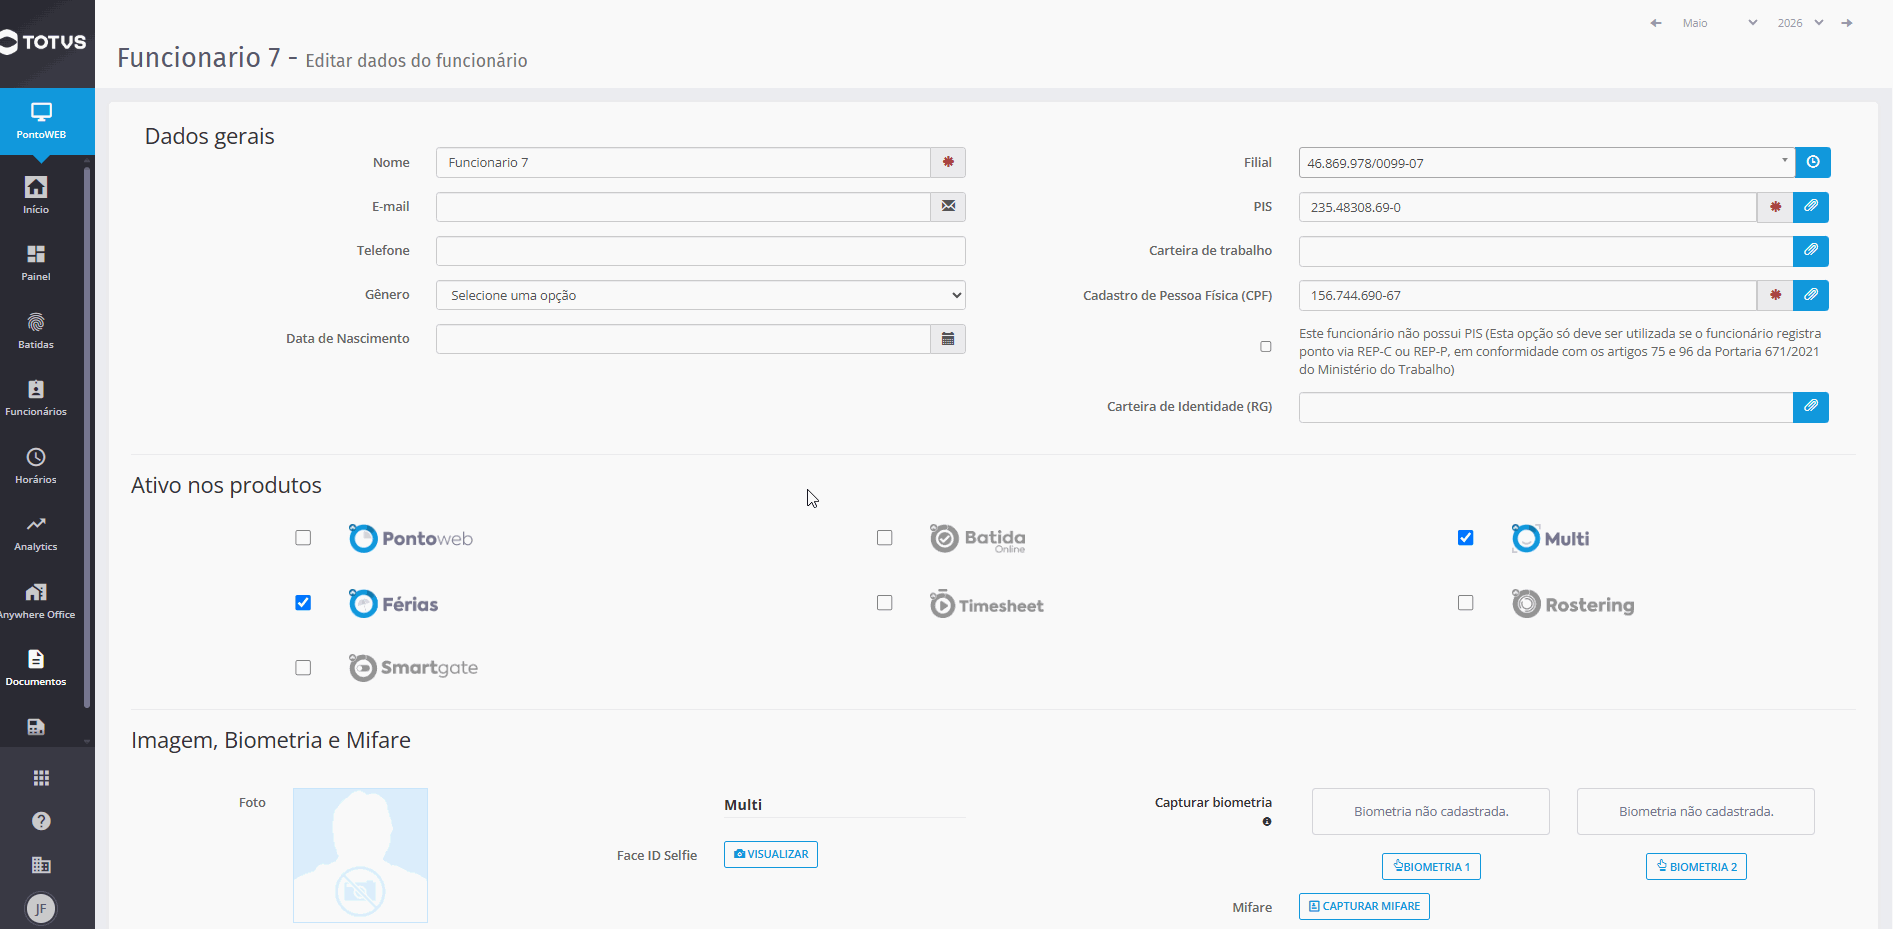Click first Biometria não cadastrada box
The height and width of the screenshot is (929, 1893).
[x=1431, y=811]
